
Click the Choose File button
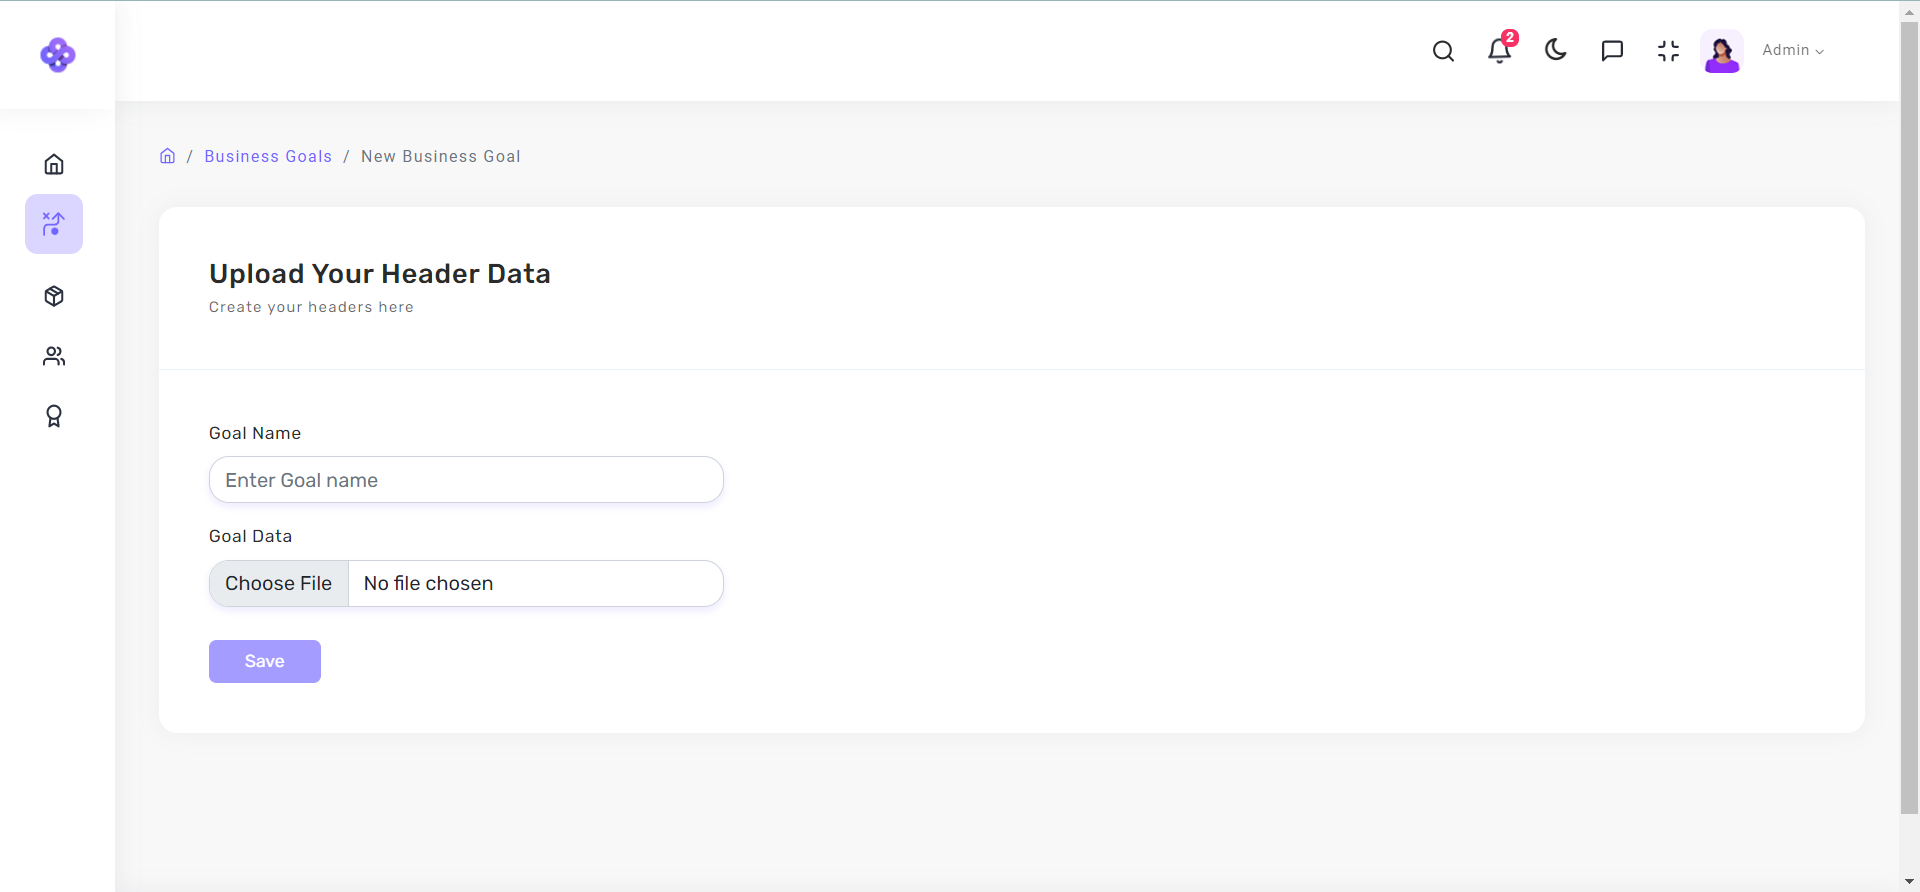pos(279,584)
